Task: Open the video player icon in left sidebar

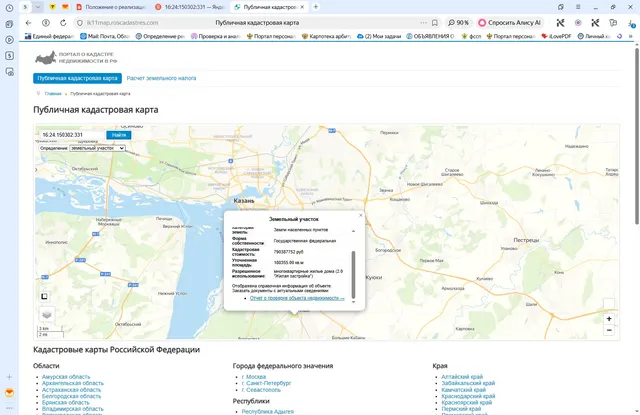Action: pos(9,40)
